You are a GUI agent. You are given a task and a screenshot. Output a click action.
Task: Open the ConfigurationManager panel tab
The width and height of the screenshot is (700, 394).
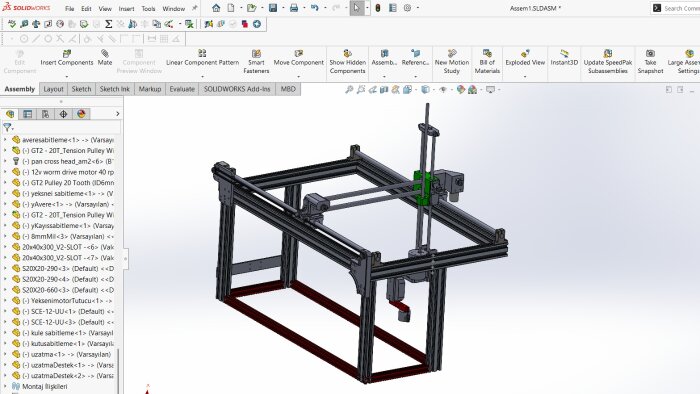[46, 114]
